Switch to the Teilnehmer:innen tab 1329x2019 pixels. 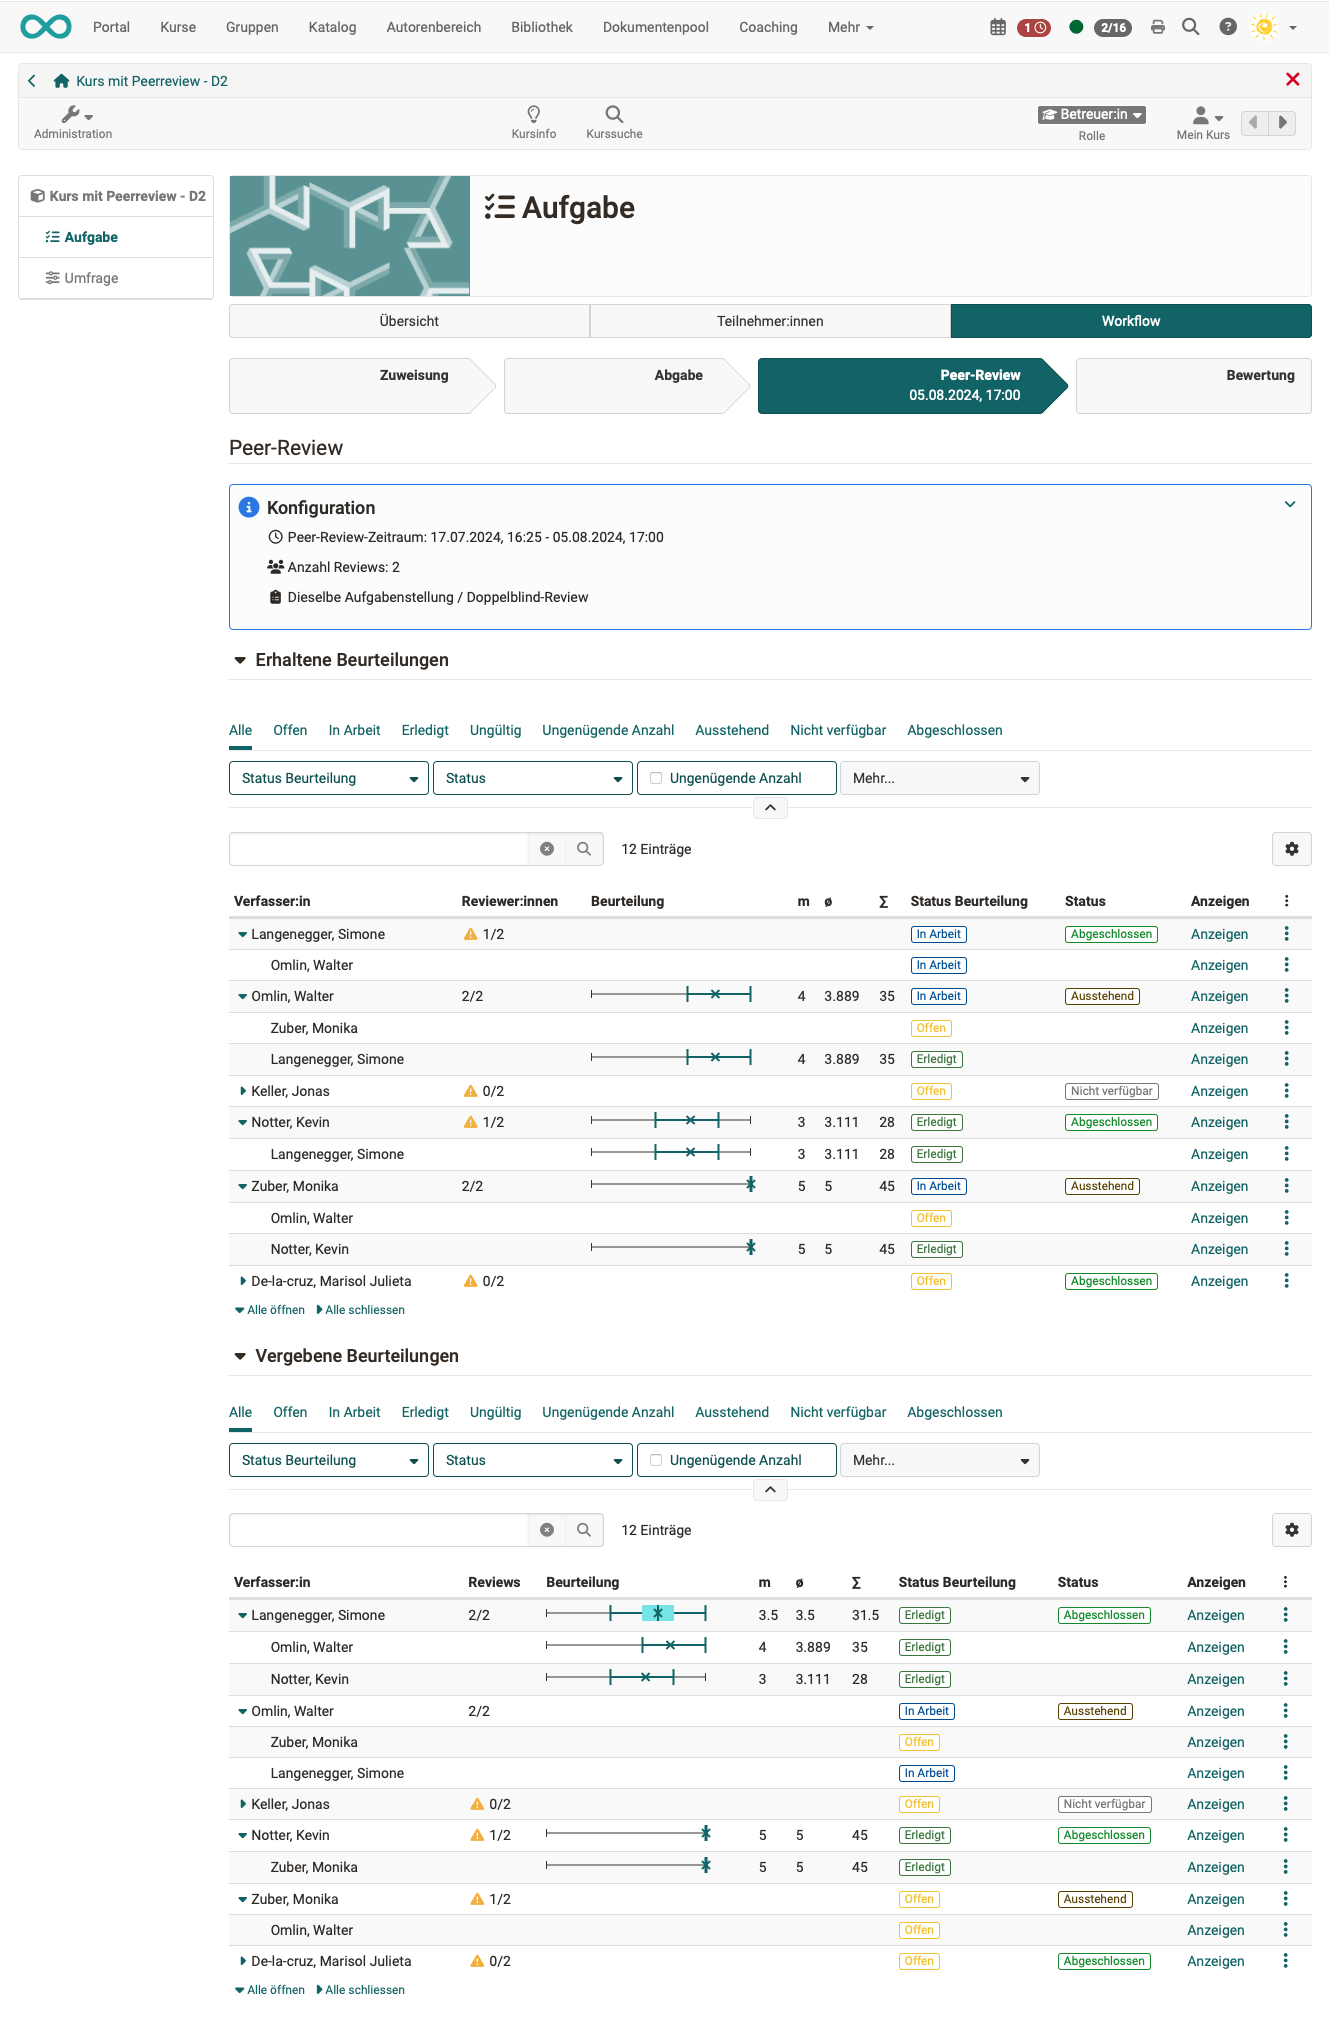(x=769, y=321)
